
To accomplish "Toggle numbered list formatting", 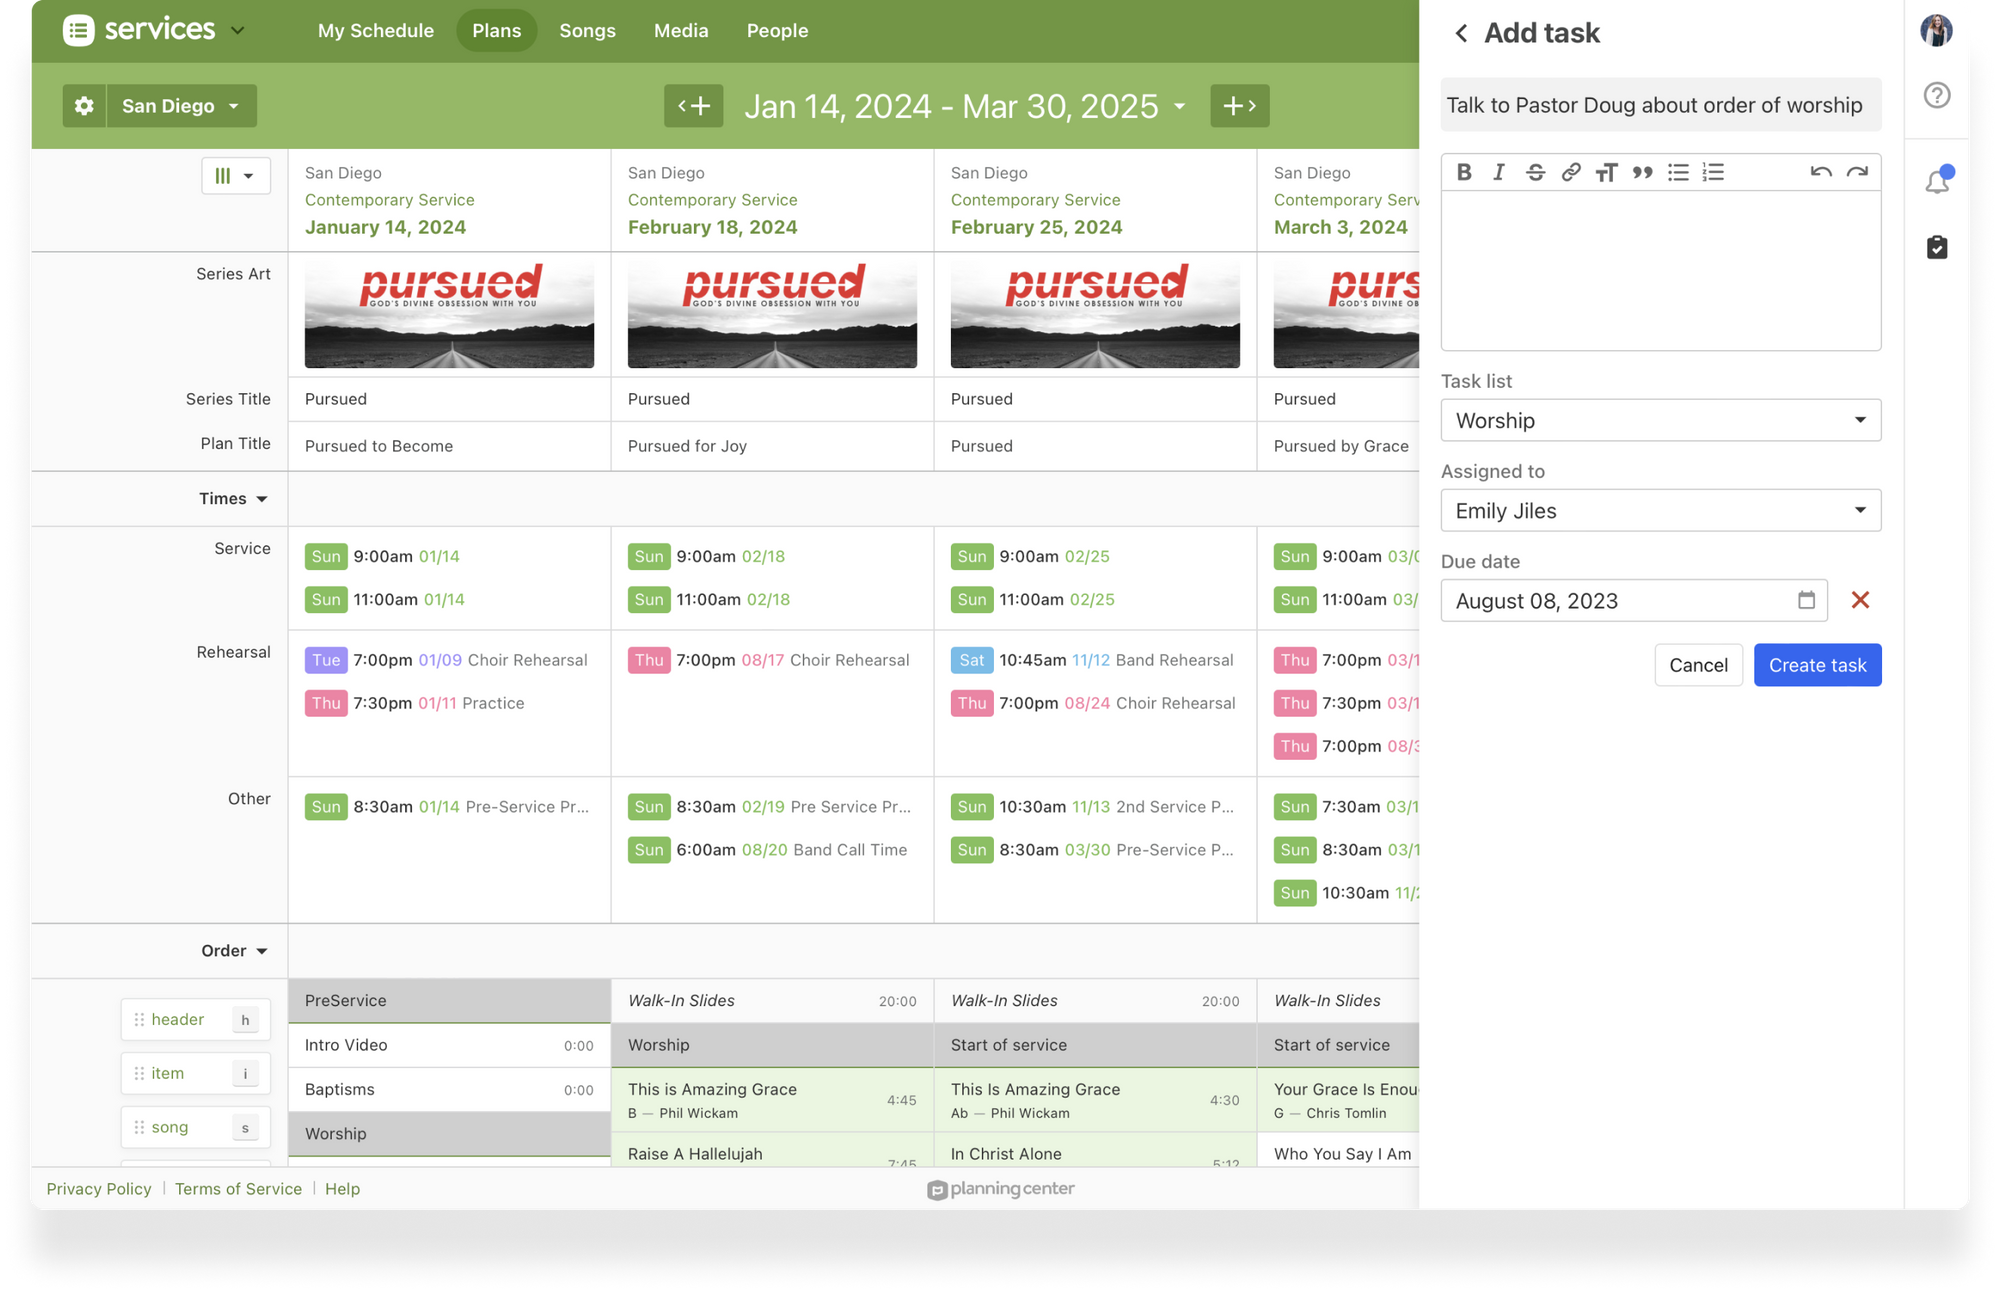I will (1713, 171).
